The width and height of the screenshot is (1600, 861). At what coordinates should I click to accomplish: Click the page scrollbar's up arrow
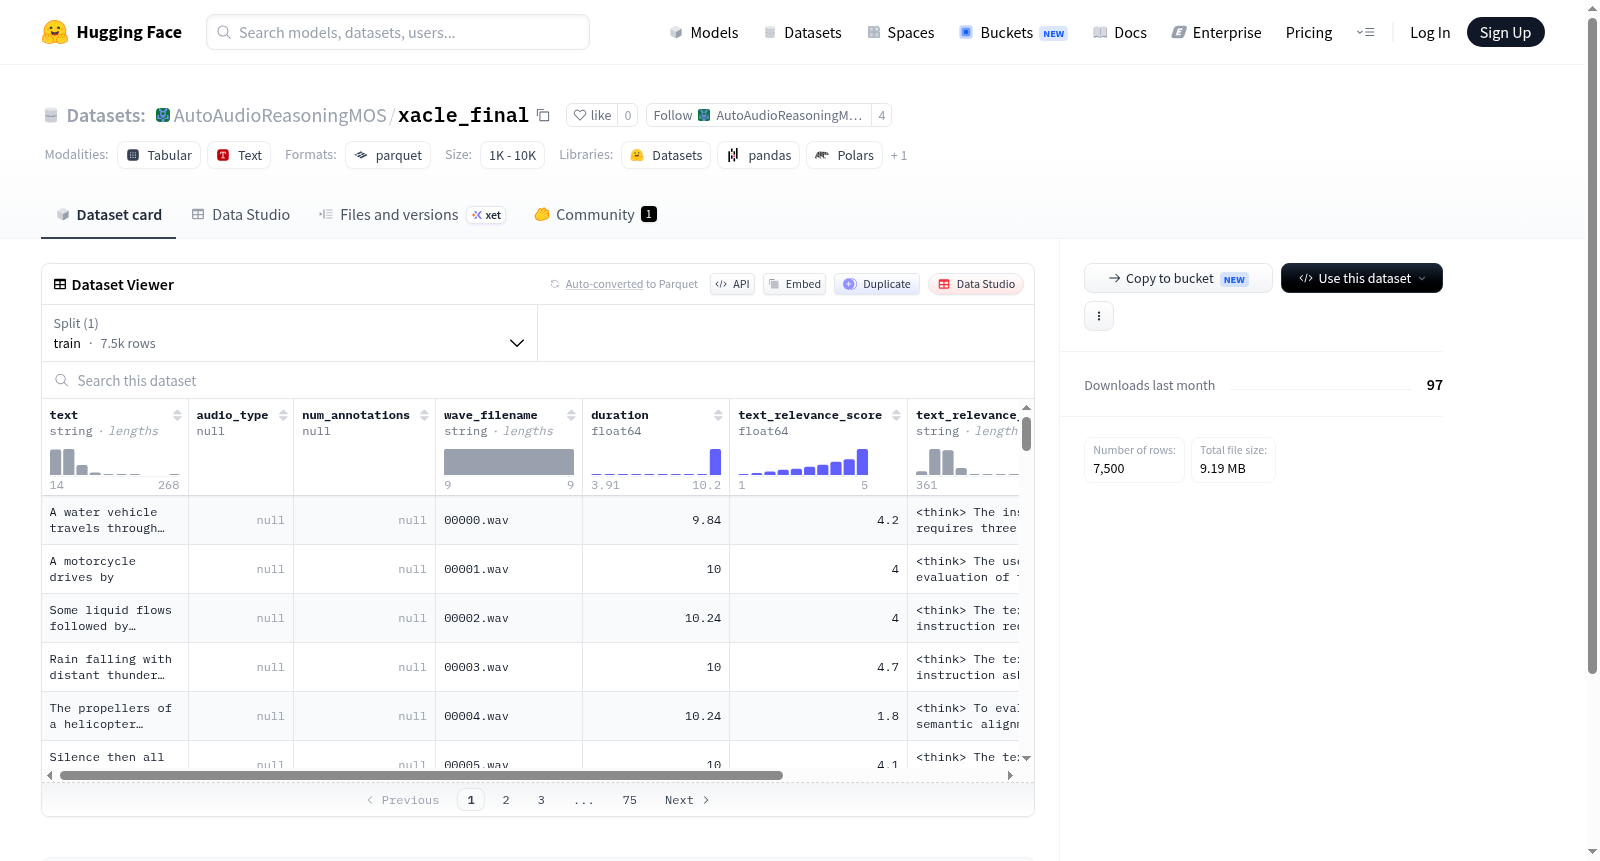pyautogui.click(x=1593, y=8)
